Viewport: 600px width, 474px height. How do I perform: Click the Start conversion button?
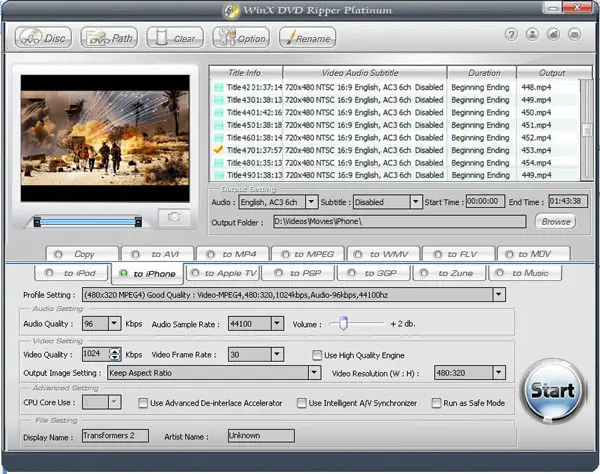click(551, 388)
